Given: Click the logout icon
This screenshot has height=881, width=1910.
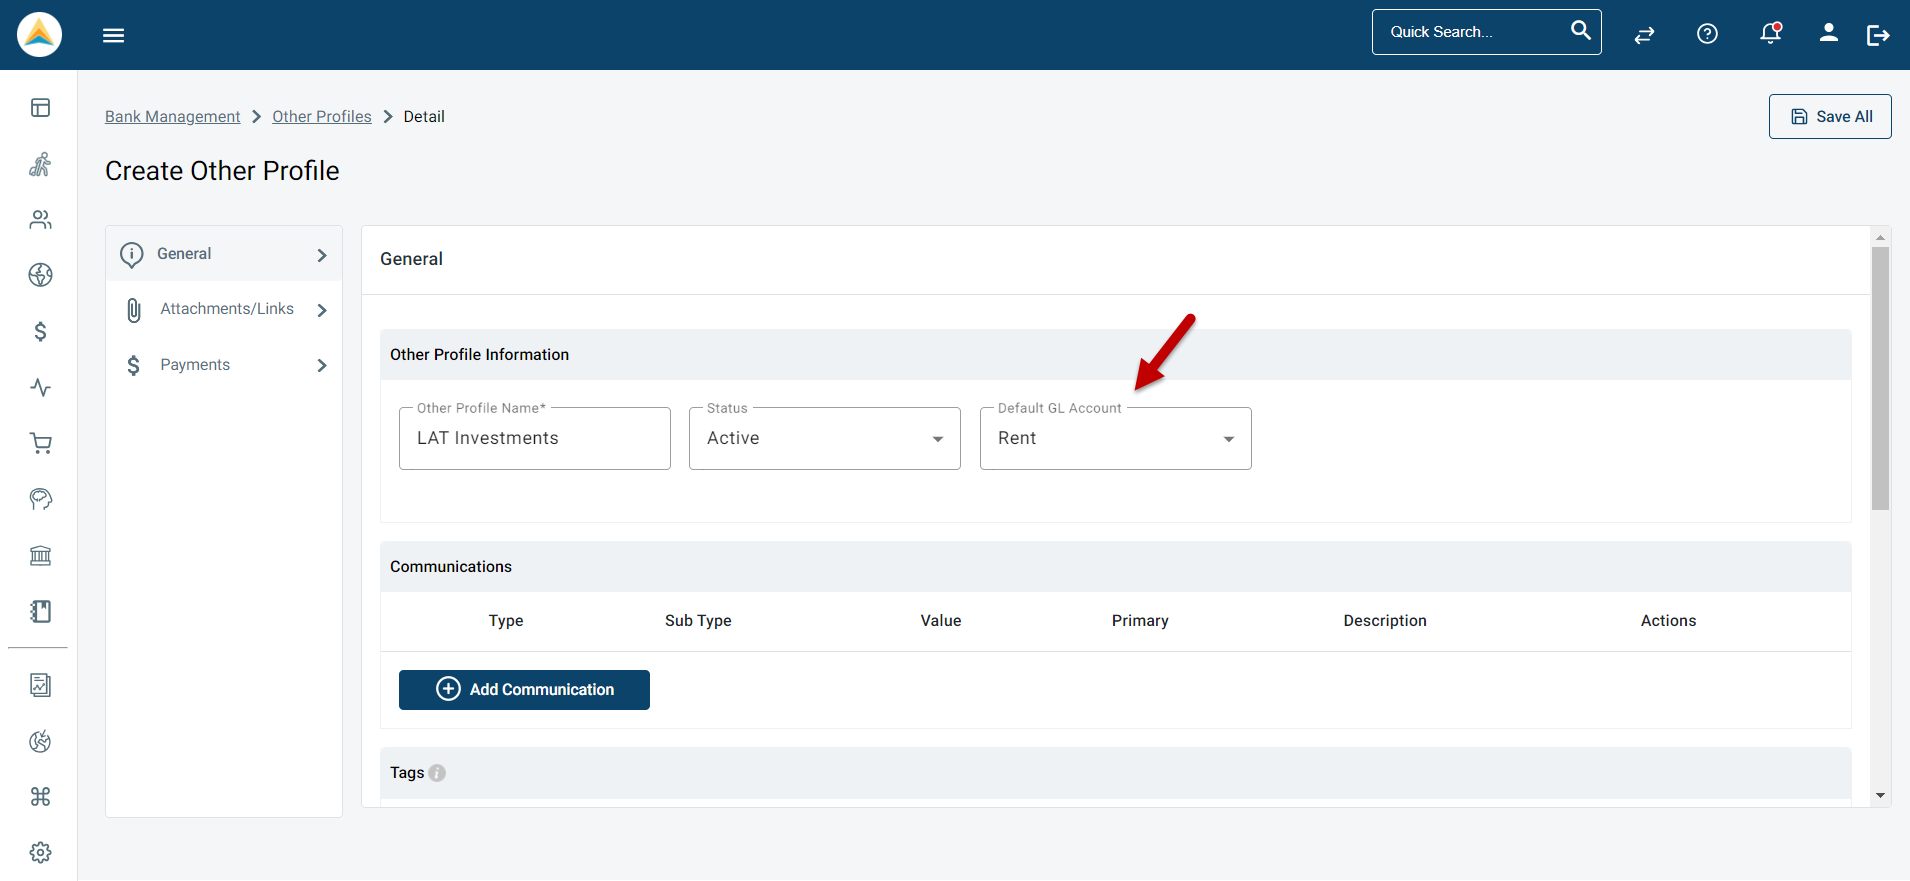Looking at the screenshot, I should [x=1878, y=36].
